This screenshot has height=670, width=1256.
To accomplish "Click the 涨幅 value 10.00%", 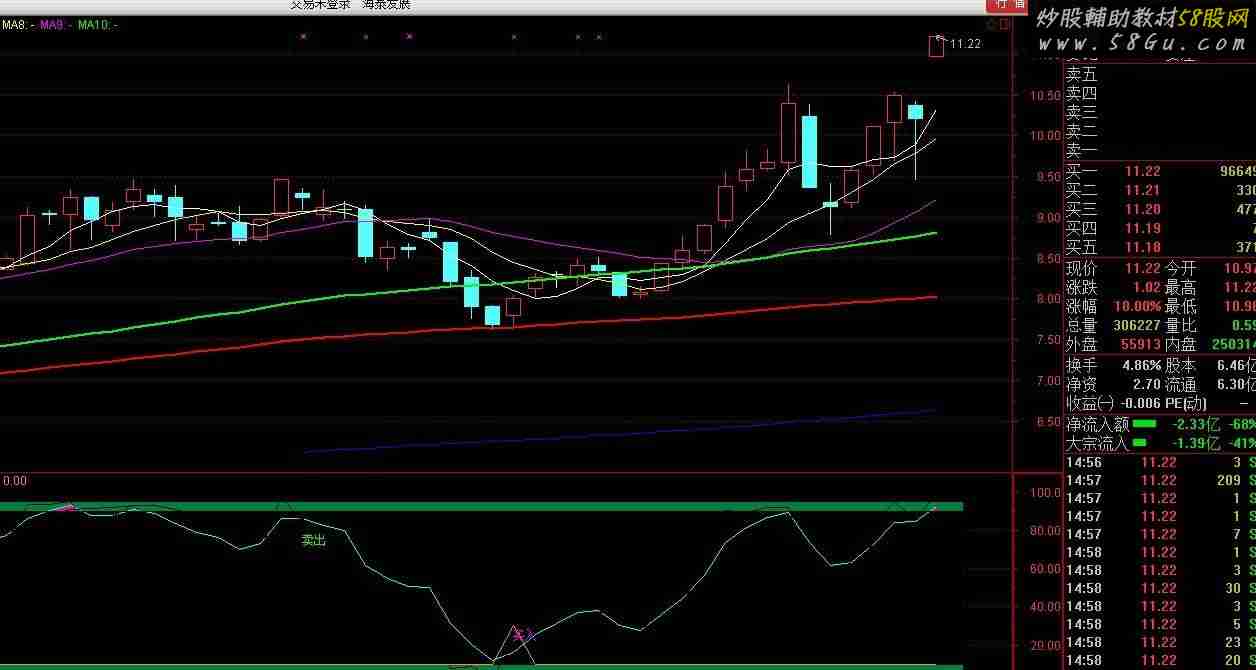I will coord(1138,306).
